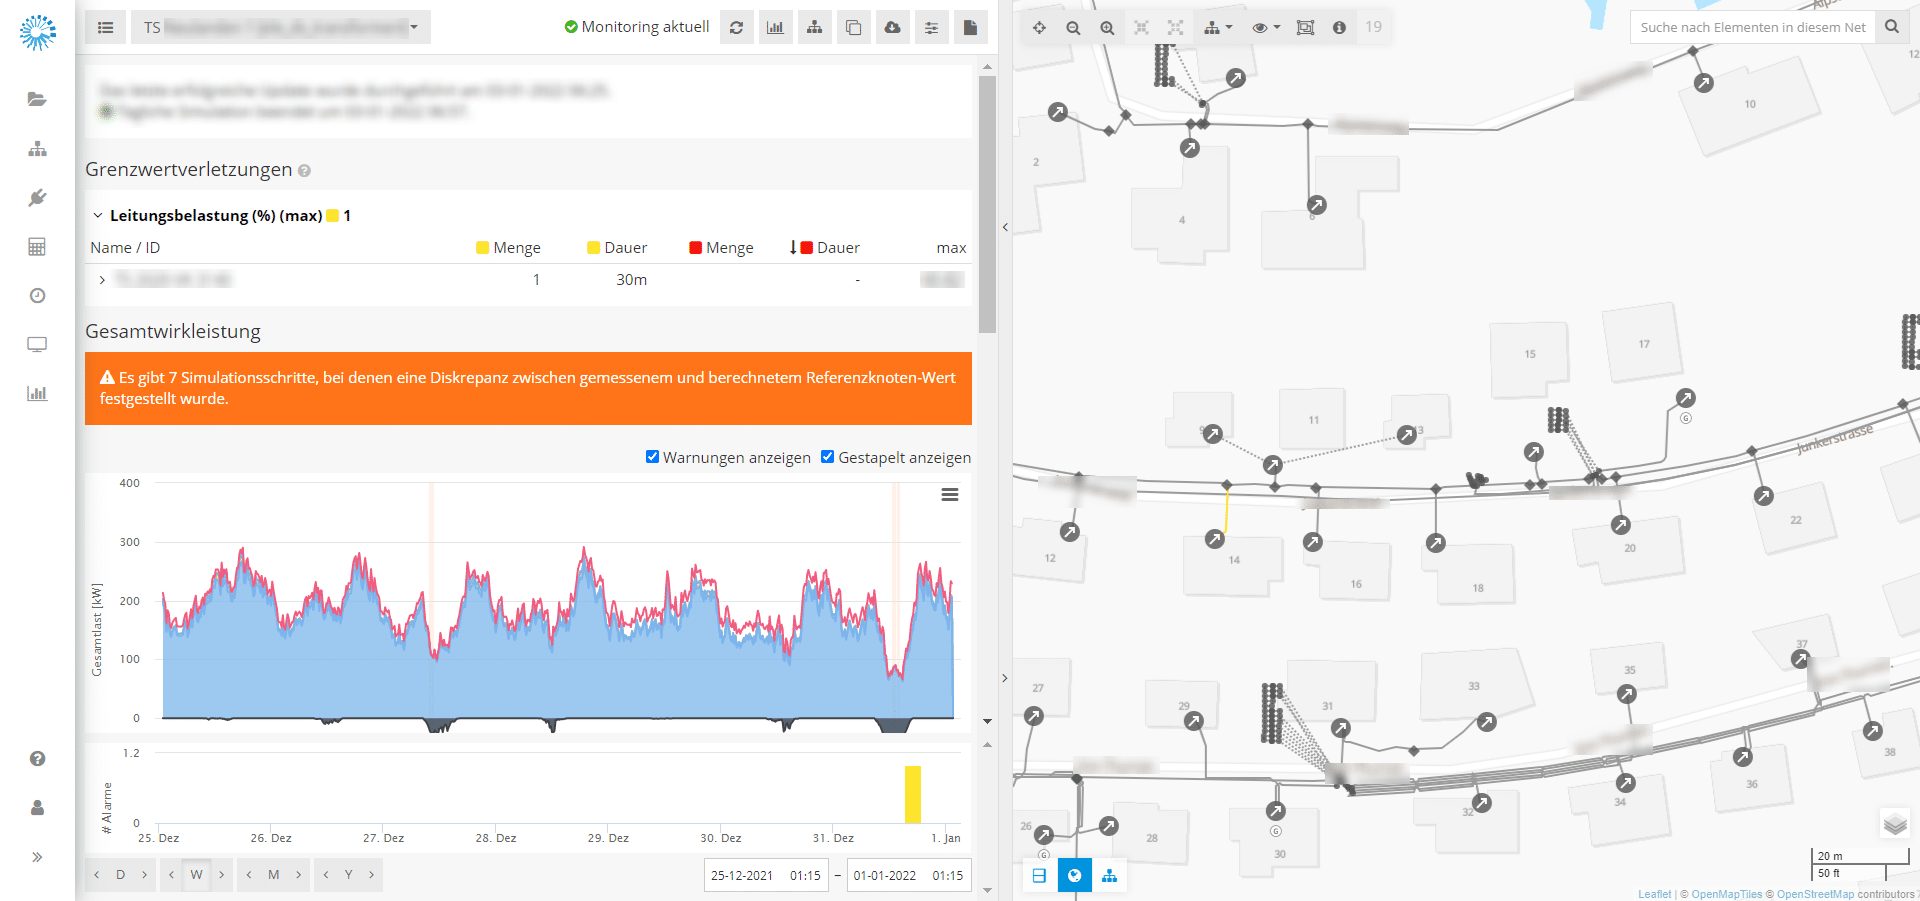
Task: Collapse the Leitungsbelastung (%) (max) section
Action: pos(98,216)
